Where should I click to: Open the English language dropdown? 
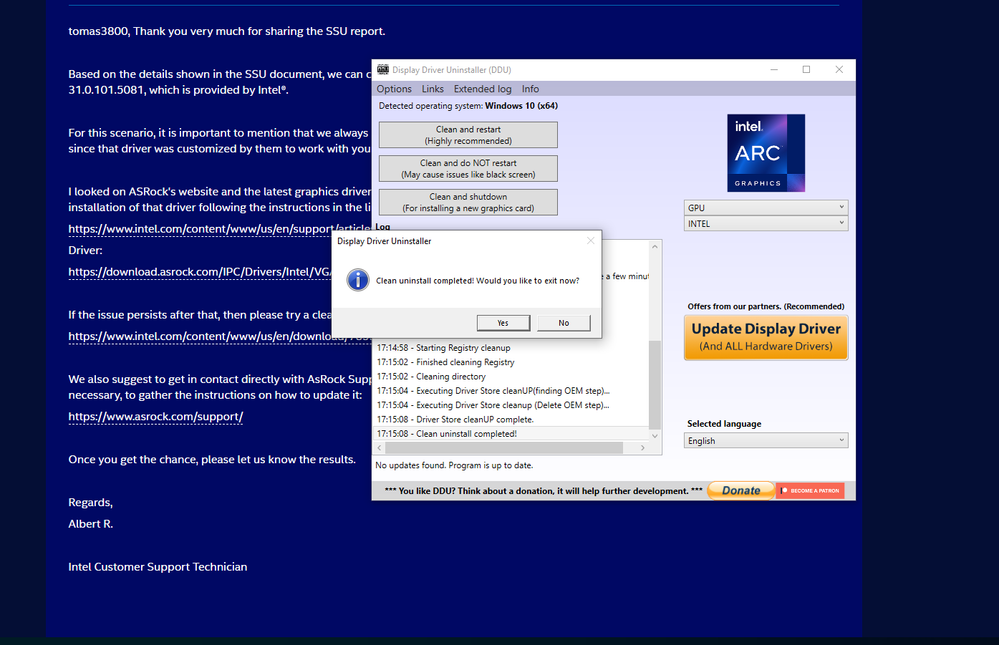766,440
